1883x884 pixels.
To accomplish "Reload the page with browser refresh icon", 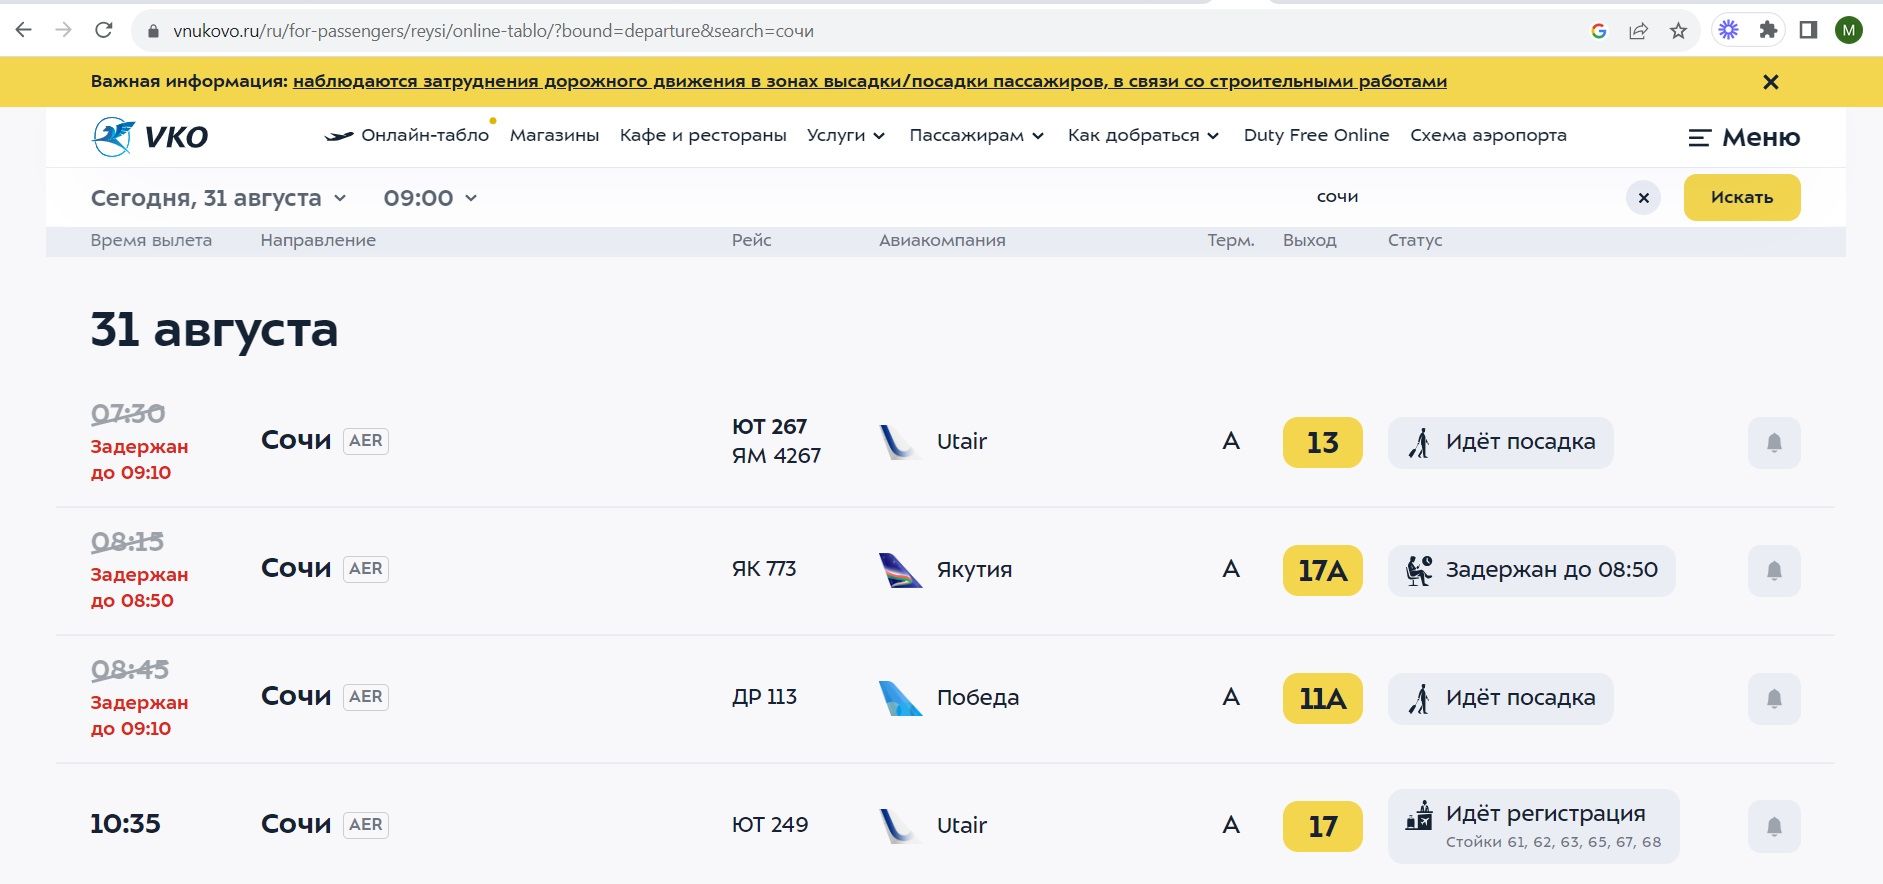I will (x=103, y=30).
